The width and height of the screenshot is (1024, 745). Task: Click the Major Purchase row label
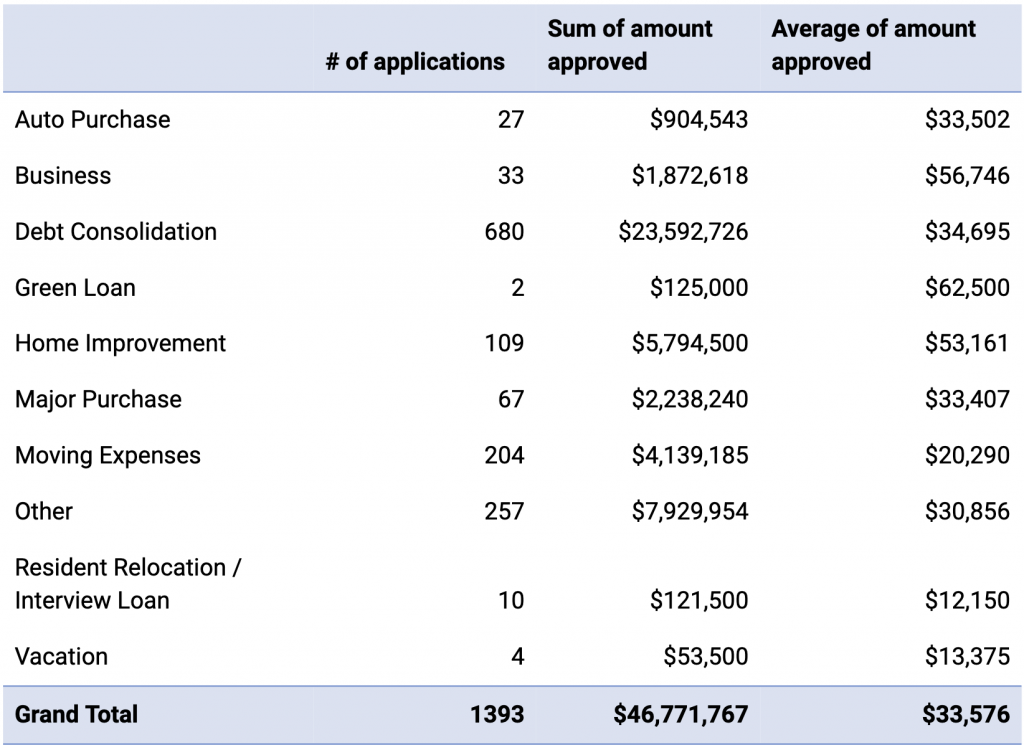[98, 400]
